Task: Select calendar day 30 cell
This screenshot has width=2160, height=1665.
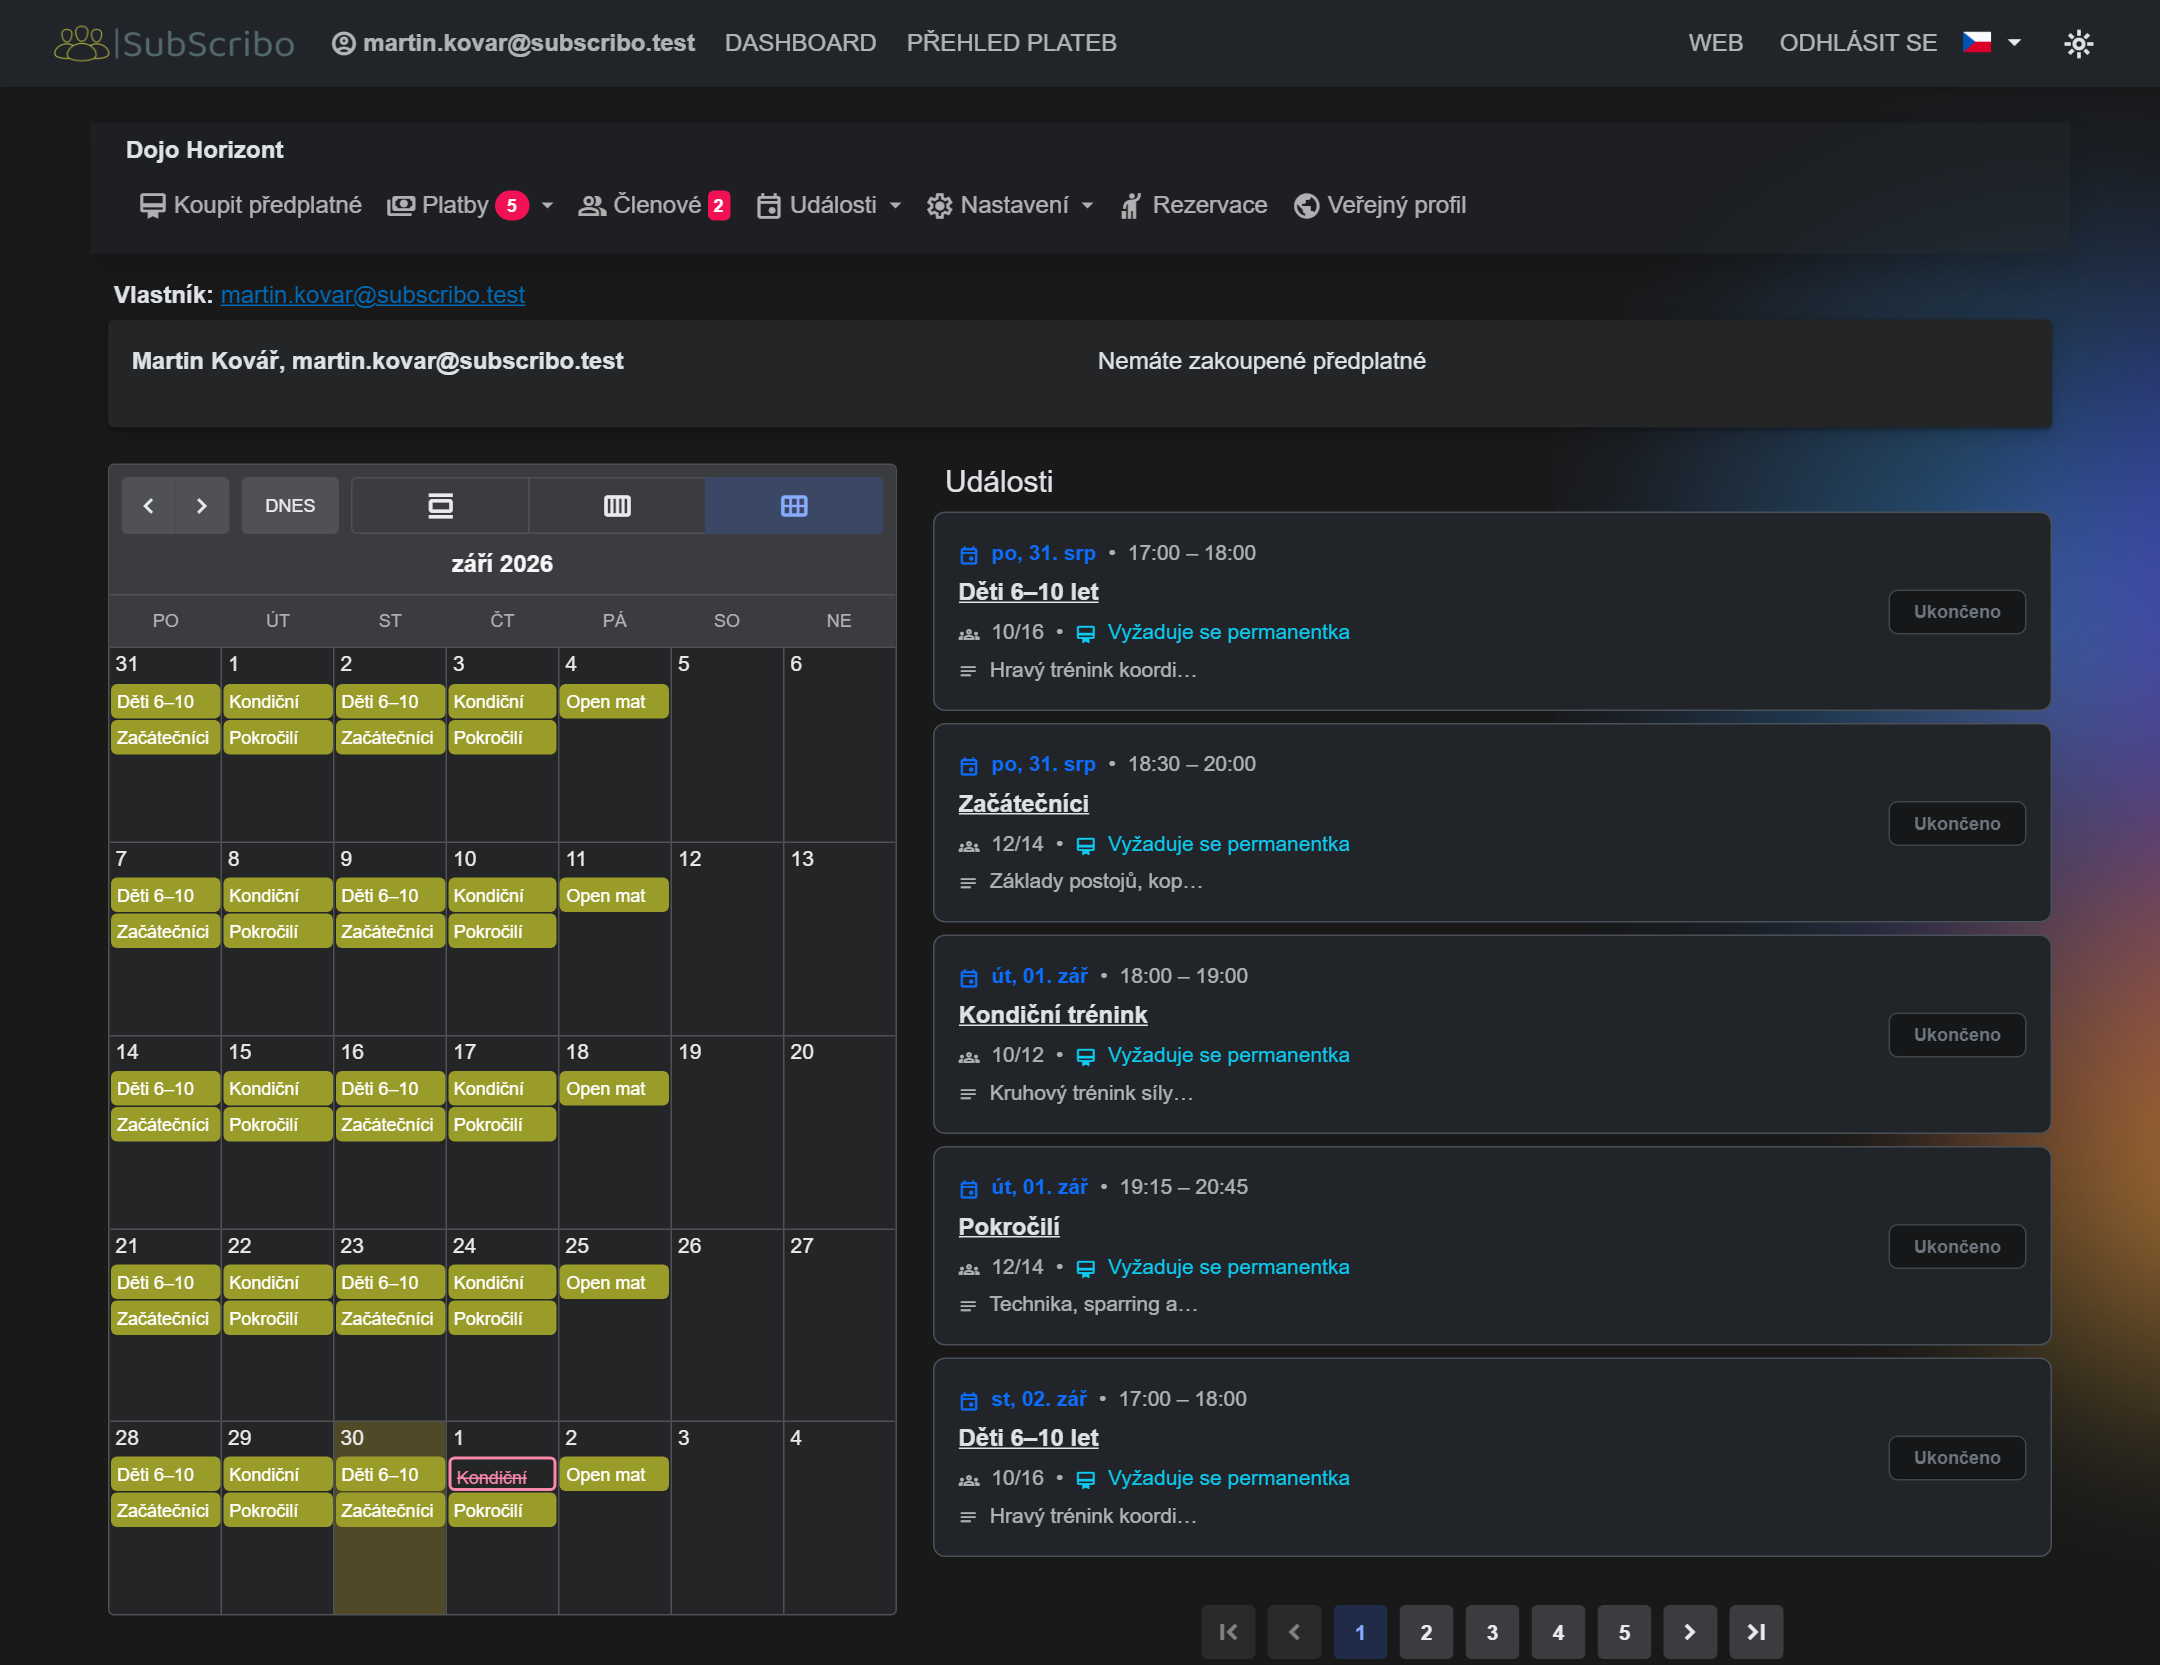Action: click(389, 1517)
